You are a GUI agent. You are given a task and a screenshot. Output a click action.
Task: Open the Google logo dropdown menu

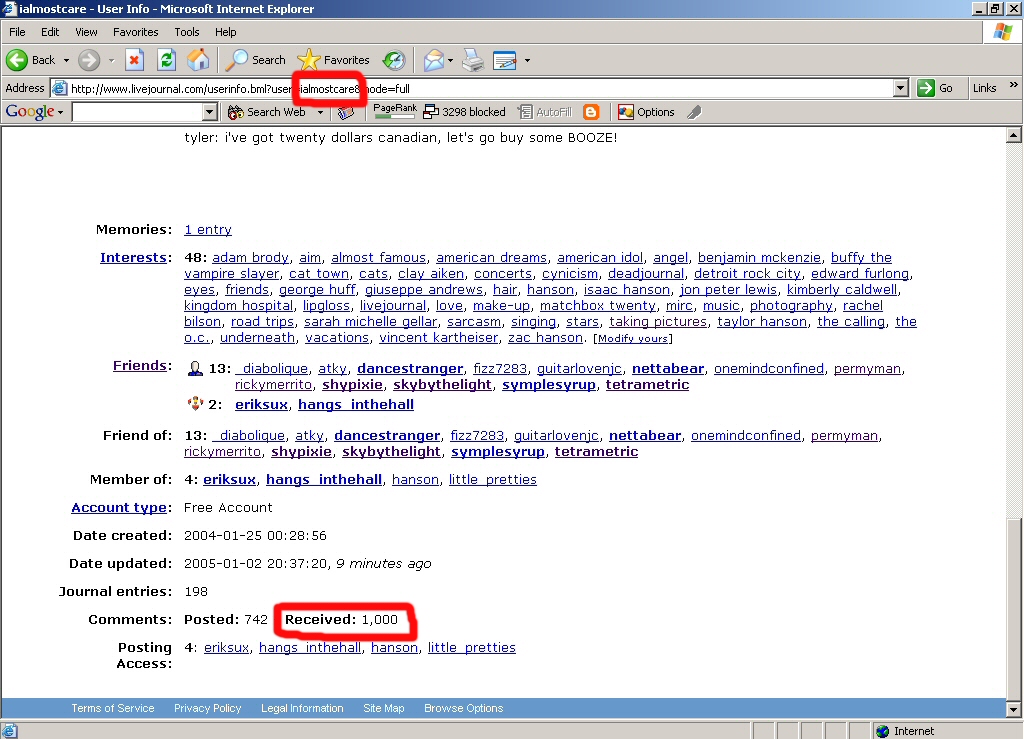click(60, 112)
